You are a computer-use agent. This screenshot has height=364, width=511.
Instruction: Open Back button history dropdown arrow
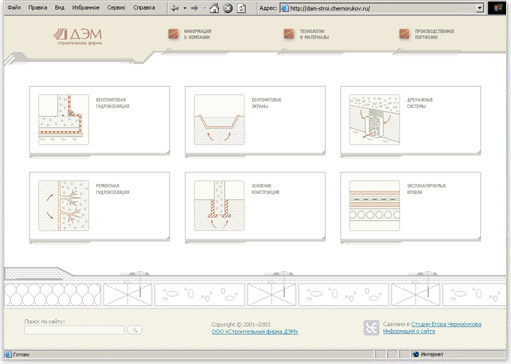tap(185, 8)
